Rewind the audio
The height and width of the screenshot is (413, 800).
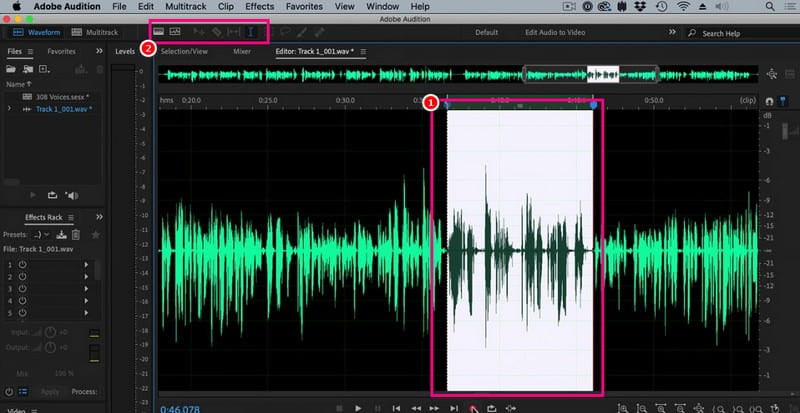(x=416, y=408)
